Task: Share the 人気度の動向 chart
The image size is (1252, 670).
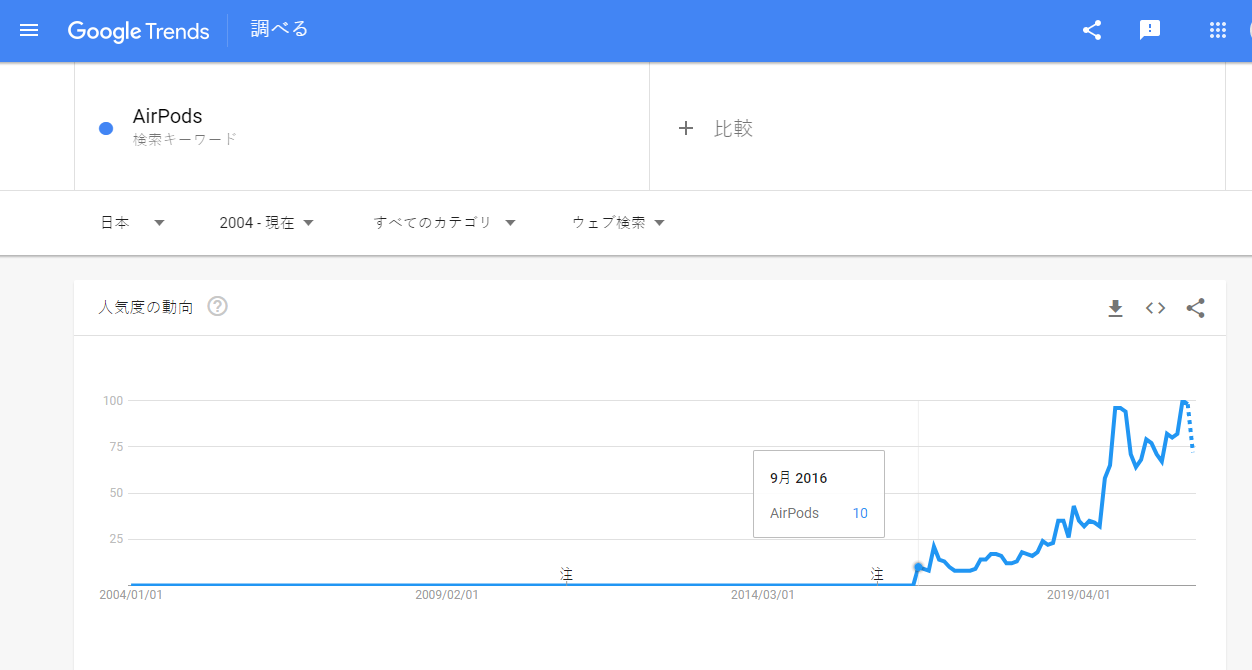Action: pos(1195,308)
